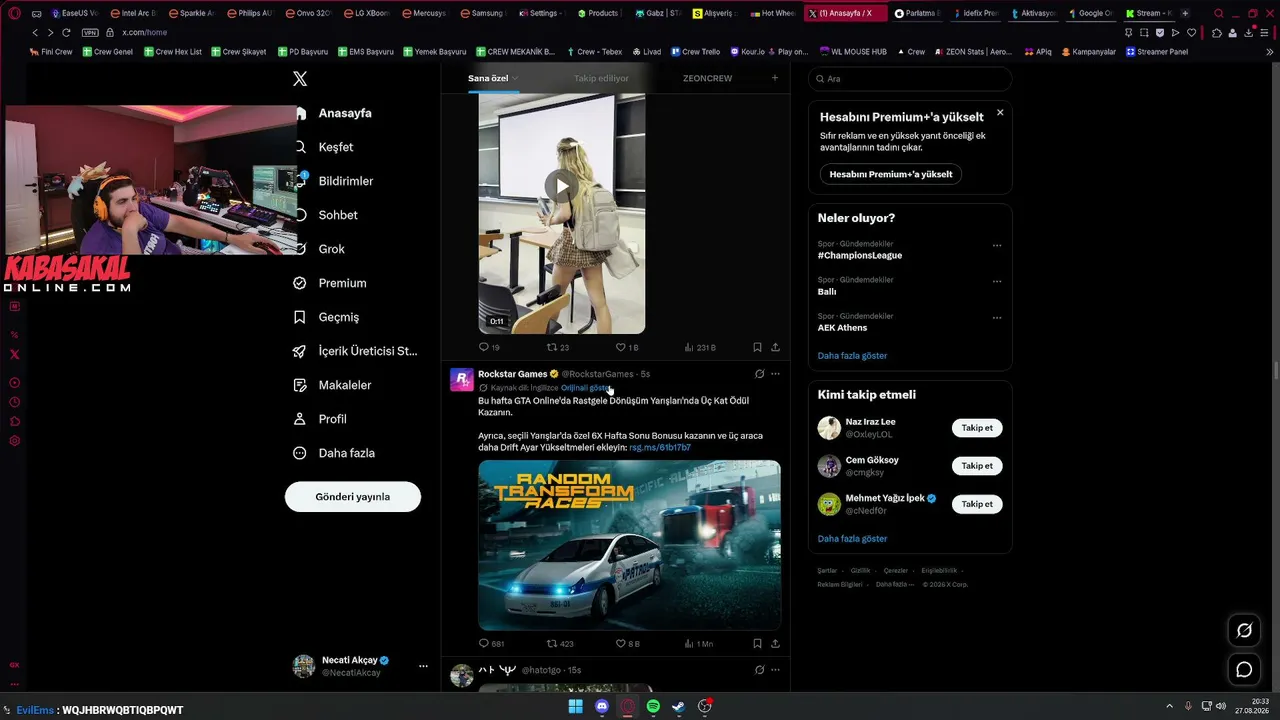Open the #ChampionsLeague trending topic

pos(860,256)
